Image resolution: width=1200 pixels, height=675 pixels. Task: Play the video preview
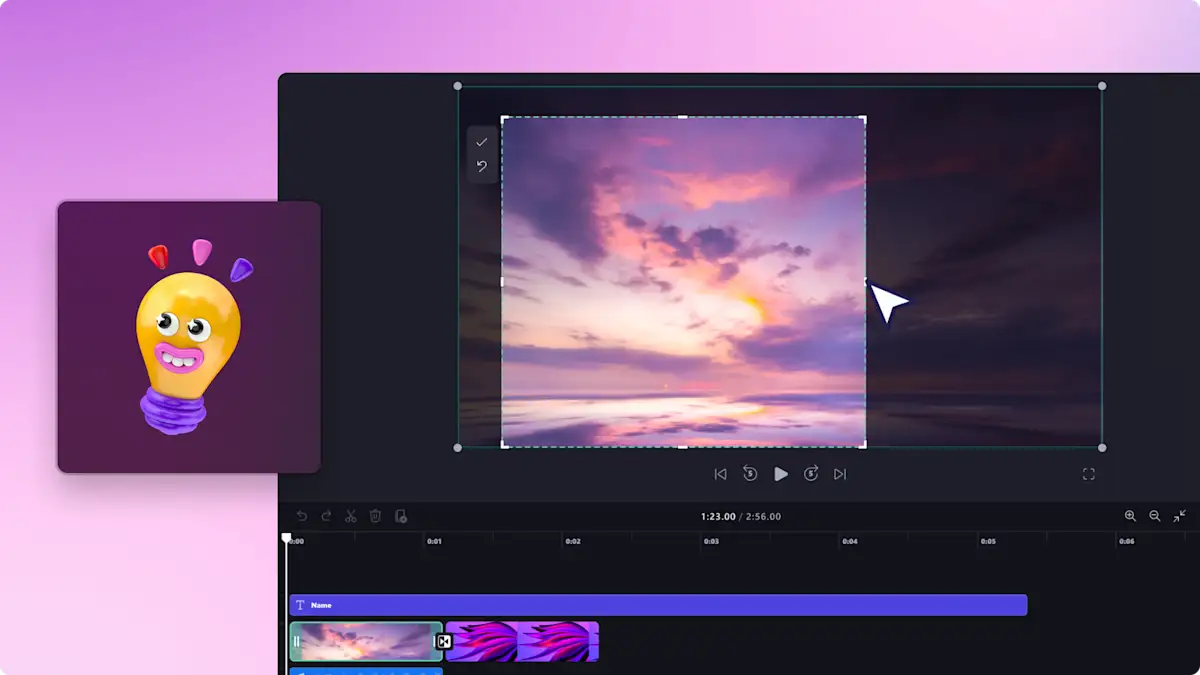(x=781, y=474)
